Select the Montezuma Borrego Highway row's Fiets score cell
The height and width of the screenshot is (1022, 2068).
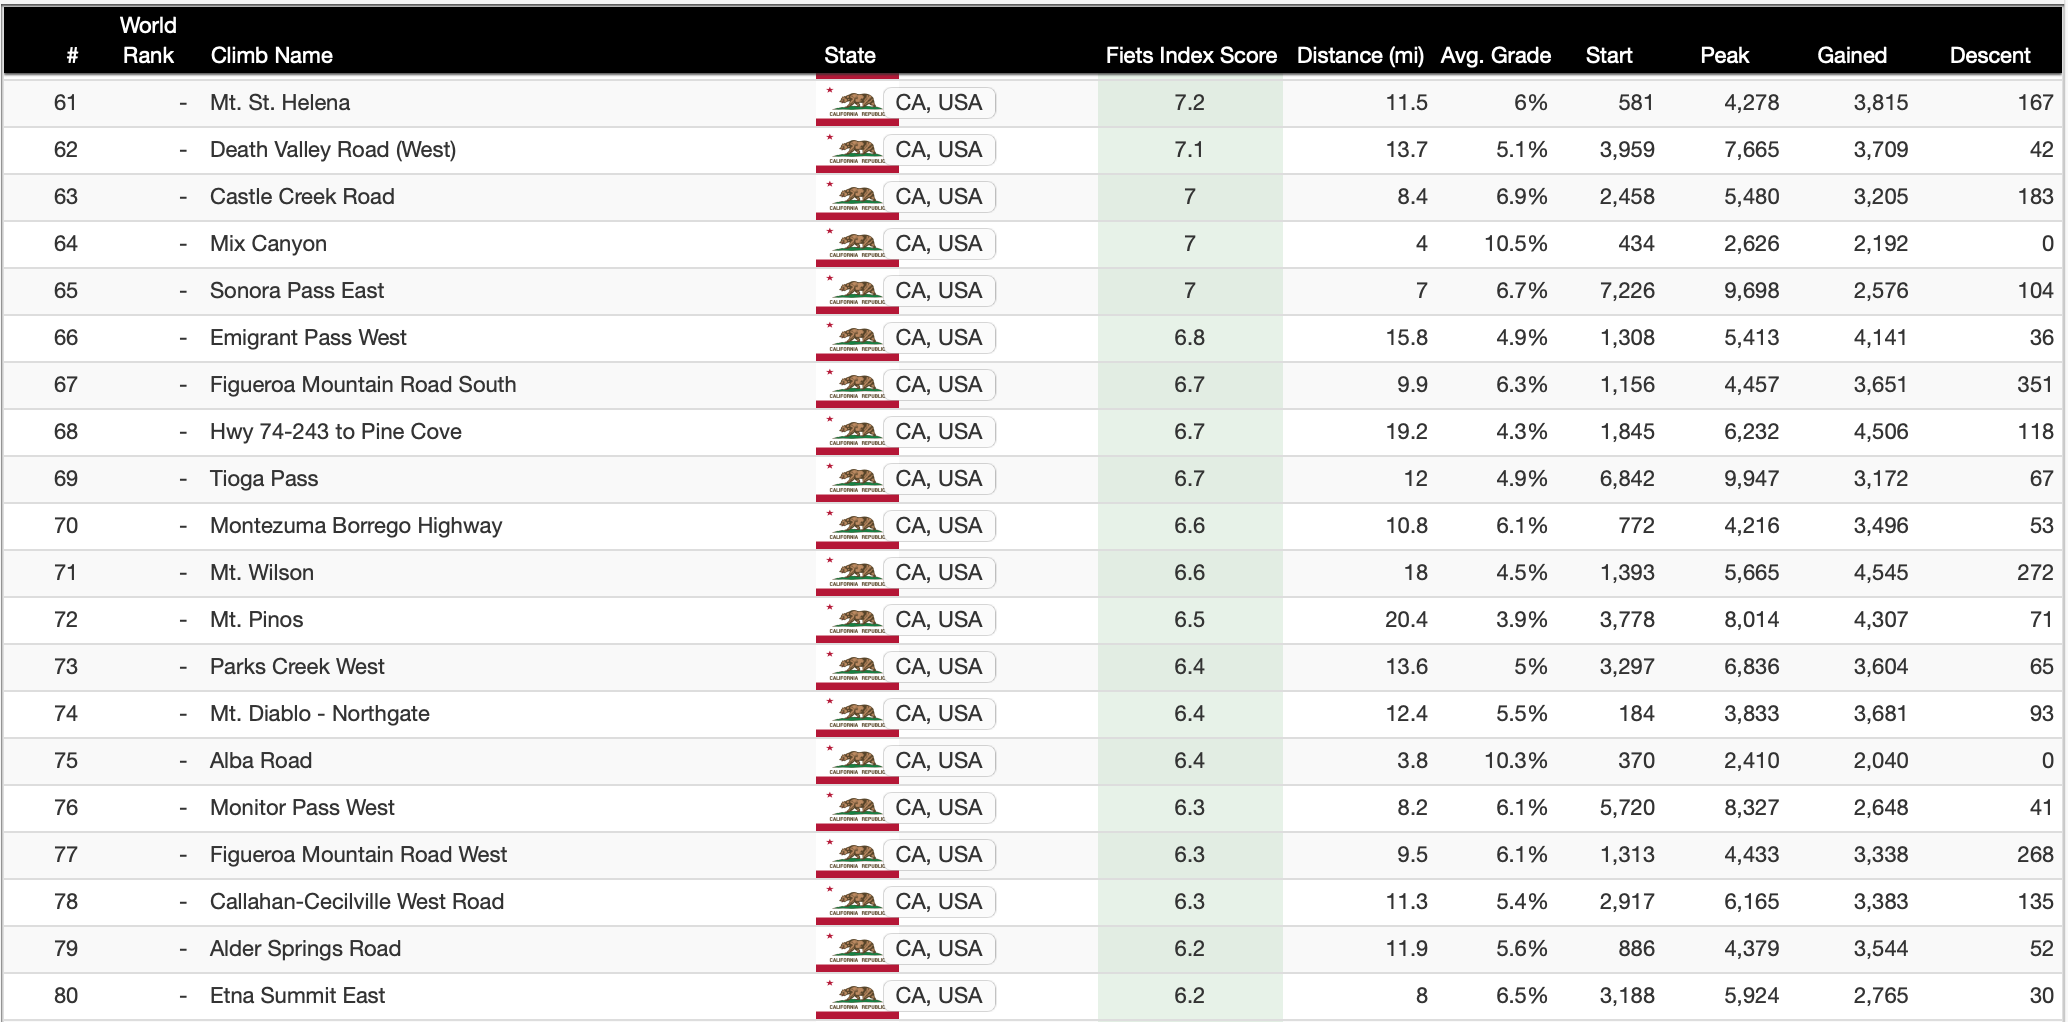coord(1189,526)
